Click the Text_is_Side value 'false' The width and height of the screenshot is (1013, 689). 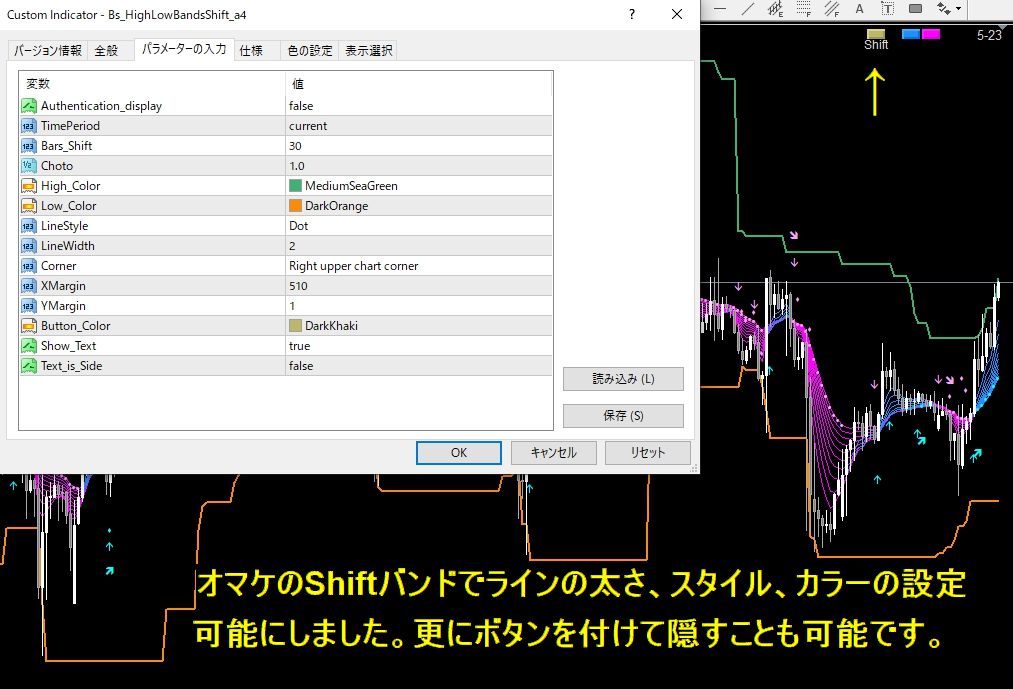(x=301, y=366)
